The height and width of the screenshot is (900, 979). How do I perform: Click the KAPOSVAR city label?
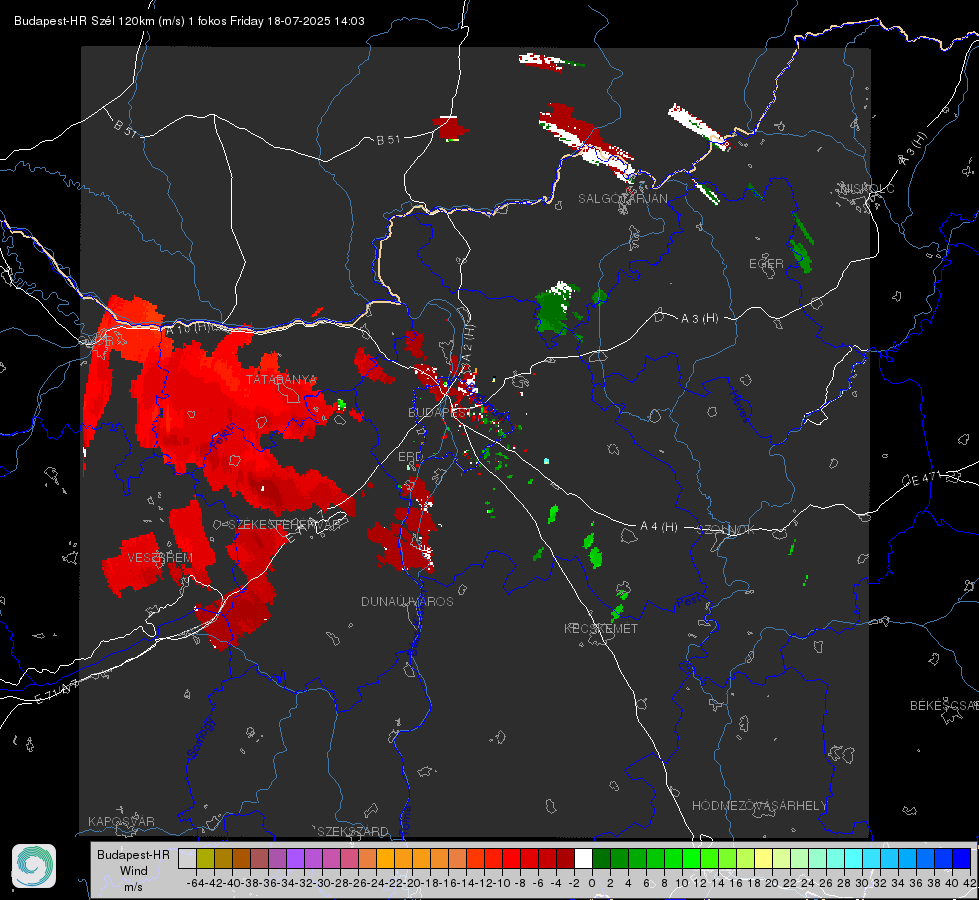pos(121,821)
